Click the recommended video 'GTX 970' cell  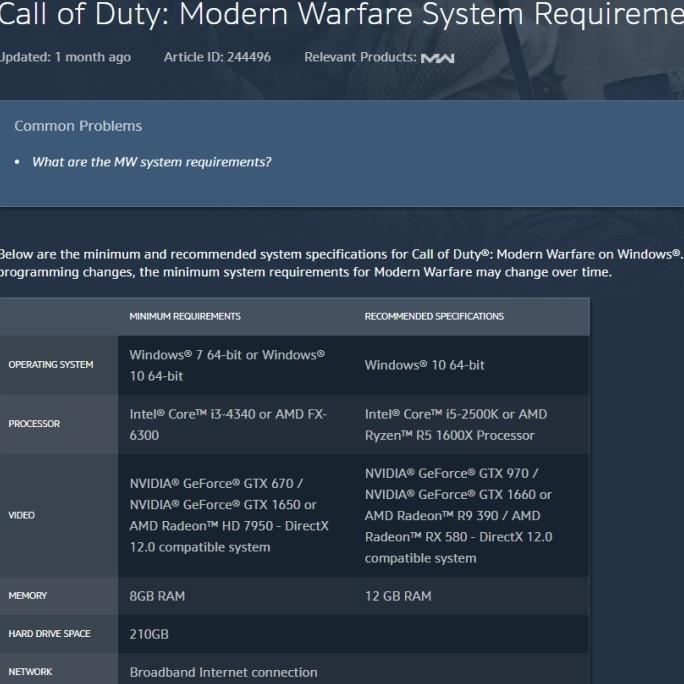[471, 515]
